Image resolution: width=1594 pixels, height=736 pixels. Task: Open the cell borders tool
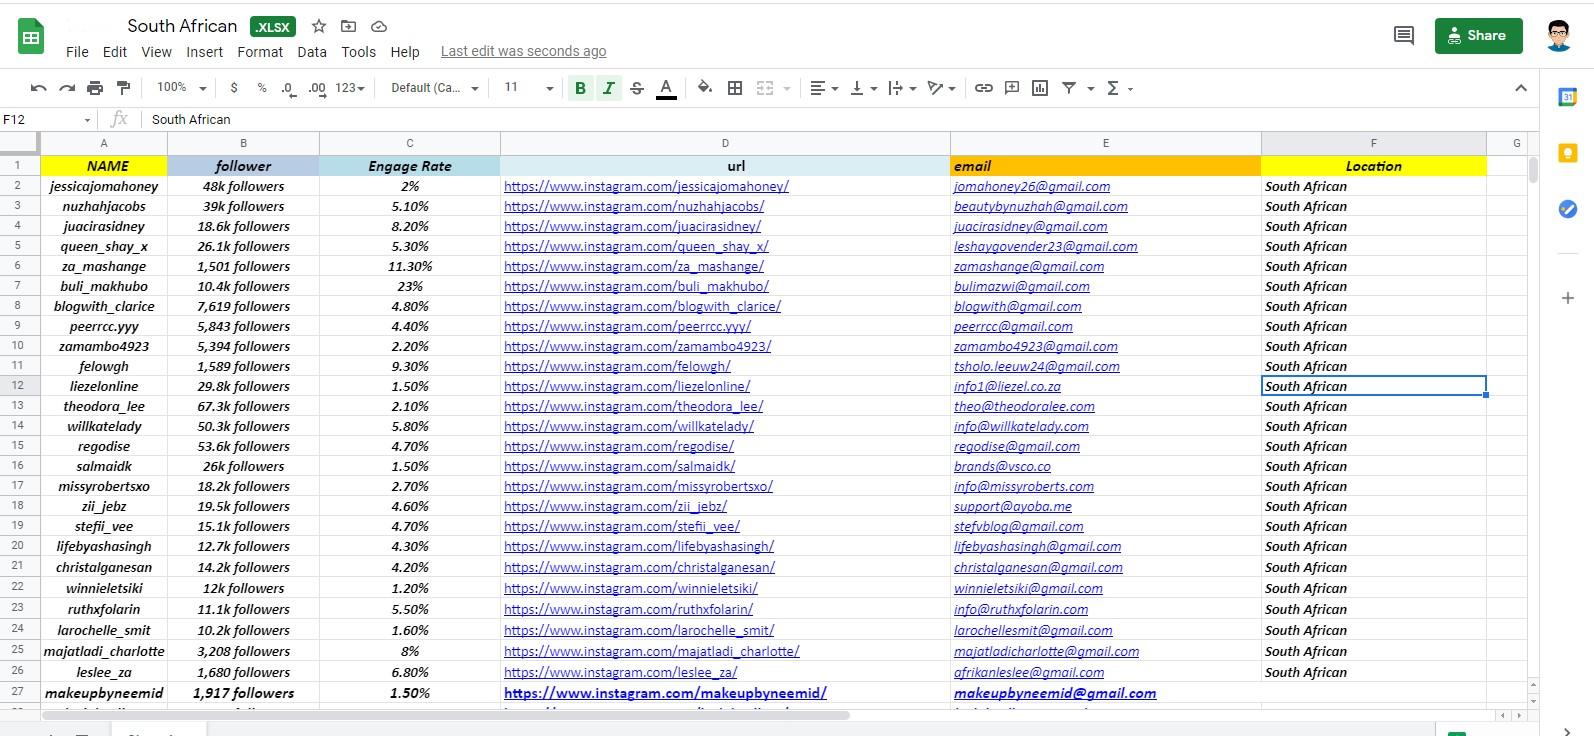735,88
